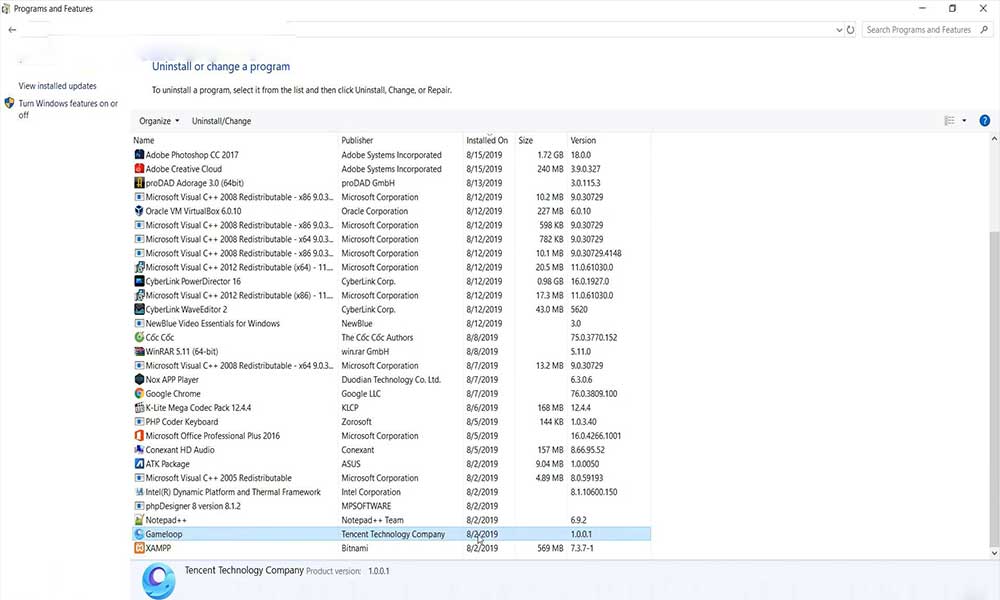Open Turn Windows features on or off

coord(68,108)
